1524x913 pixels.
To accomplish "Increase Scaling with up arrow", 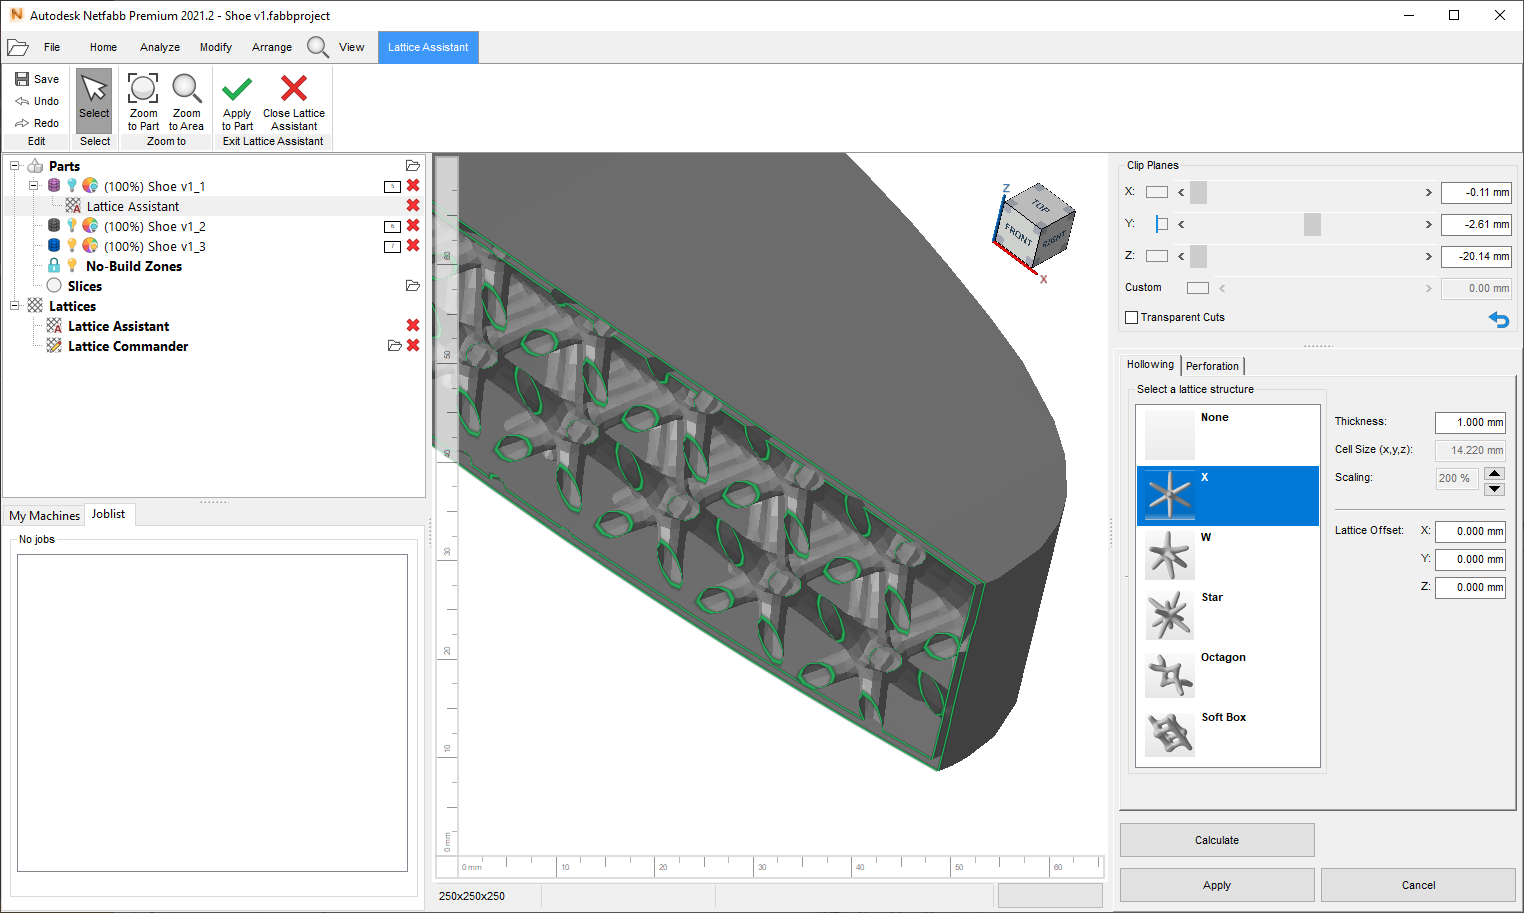I will [x=1494, y=473].
